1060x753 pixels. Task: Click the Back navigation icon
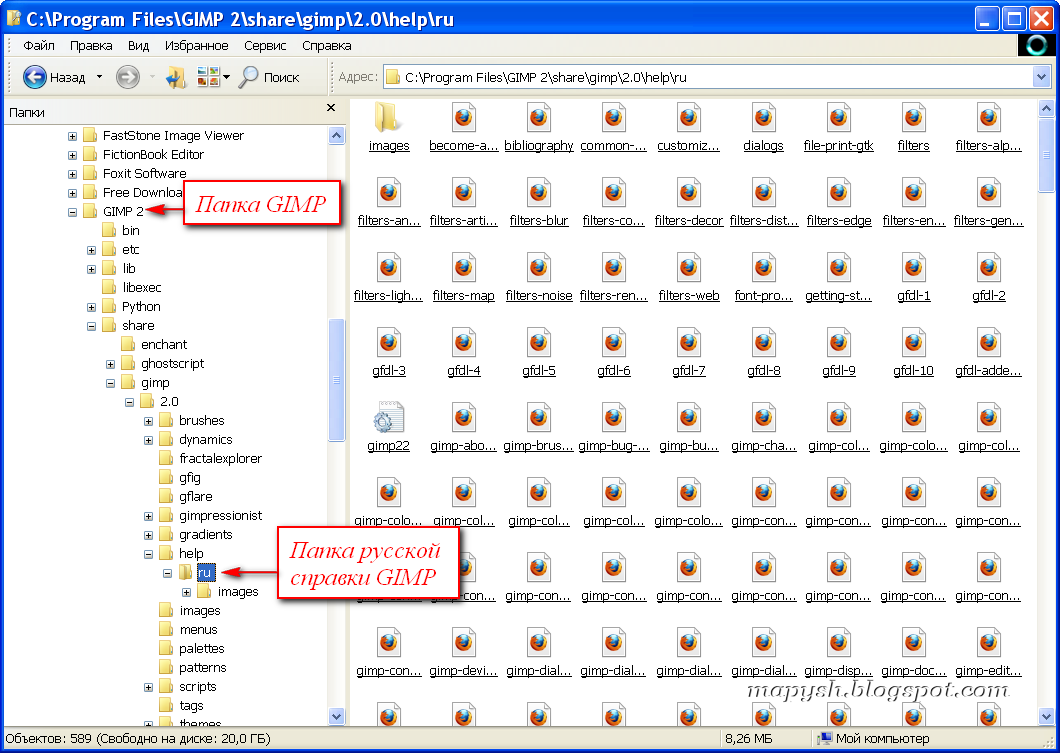(34, 77)
